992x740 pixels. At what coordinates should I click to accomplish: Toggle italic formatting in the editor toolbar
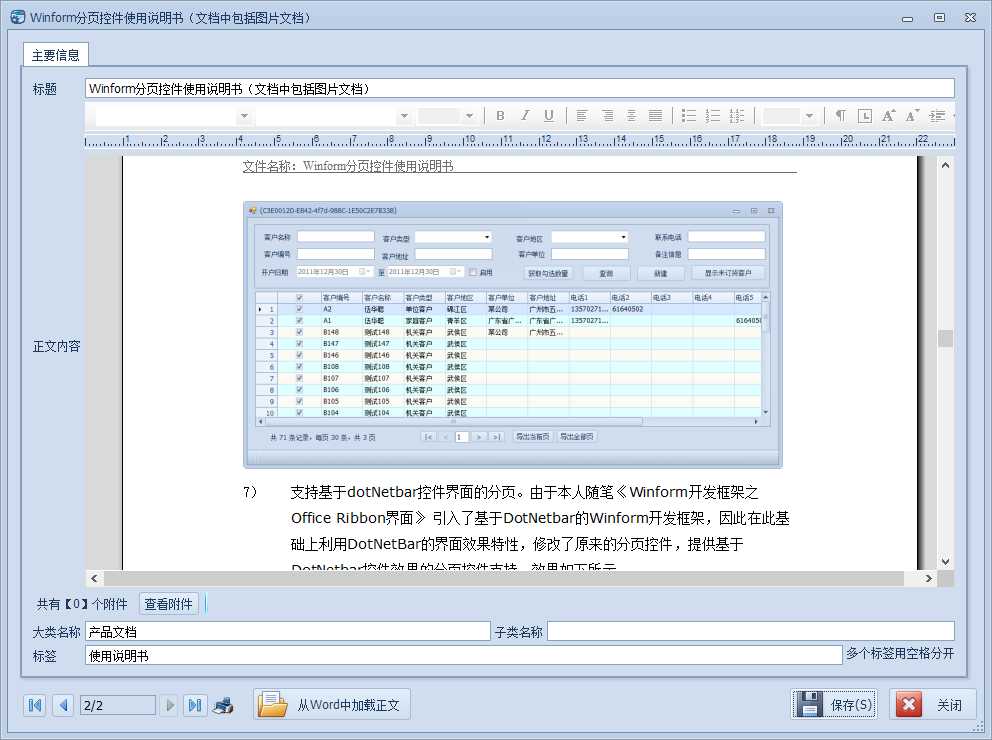[x=524, y=116]
